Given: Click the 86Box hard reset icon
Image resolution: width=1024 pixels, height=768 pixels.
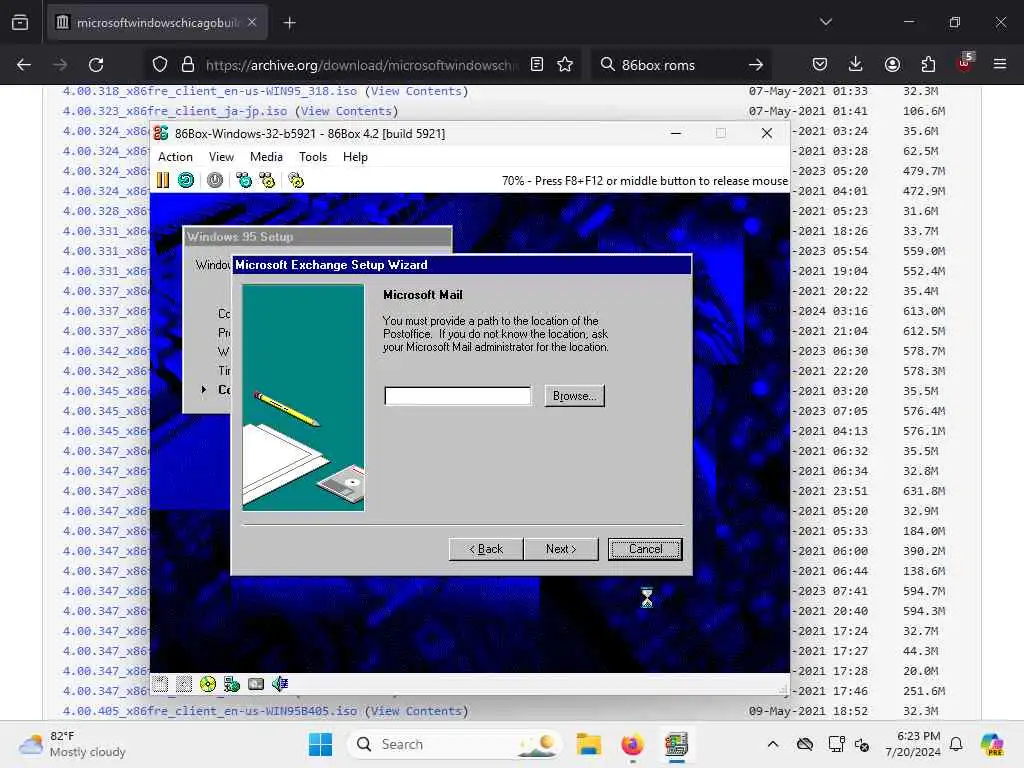Looking at the screenshot, I should point(186,180).
